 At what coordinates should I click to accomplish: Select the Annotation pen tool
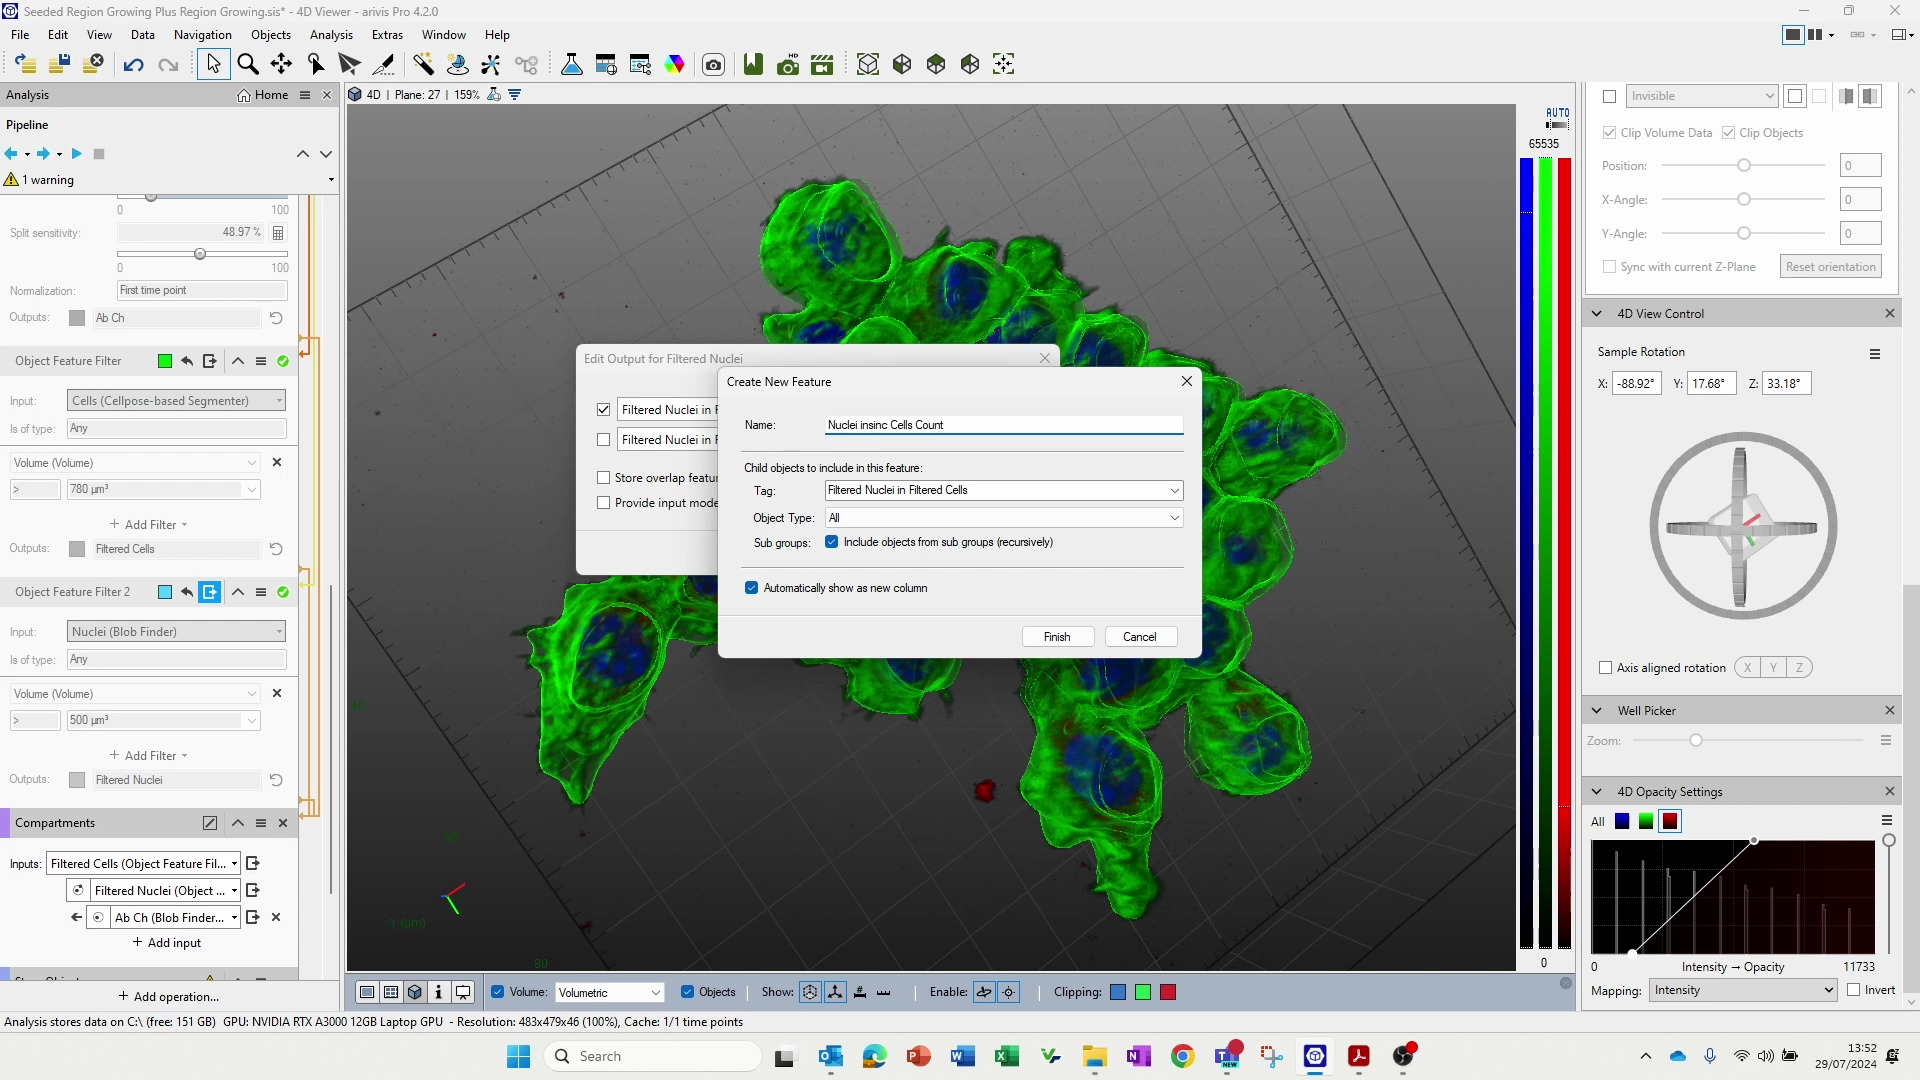pyautogui.click(x=383, y=64)
